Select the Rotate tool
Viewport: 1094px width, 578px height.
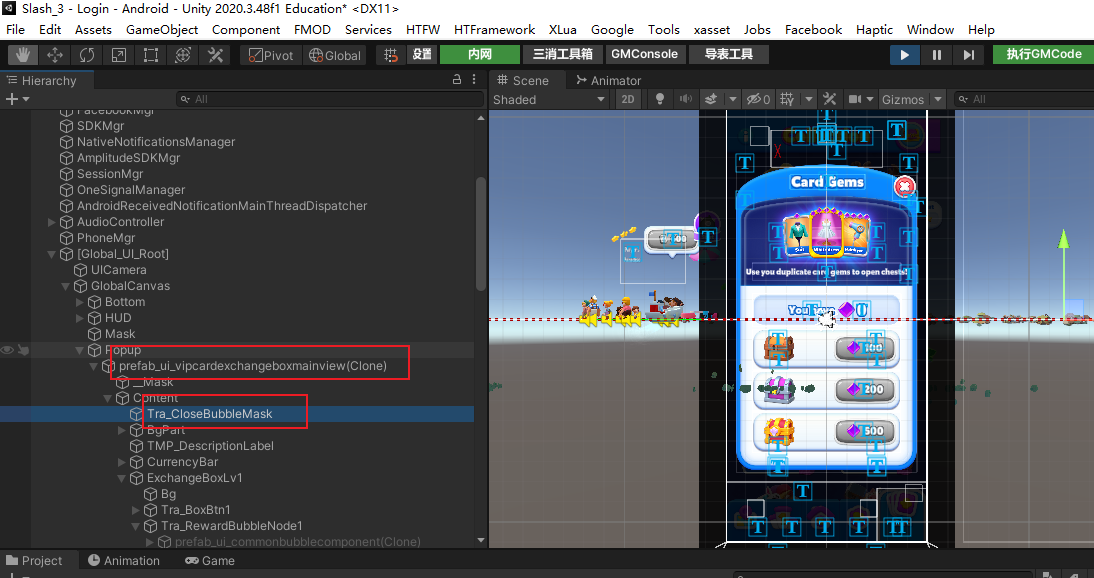(x=87, y=54)
